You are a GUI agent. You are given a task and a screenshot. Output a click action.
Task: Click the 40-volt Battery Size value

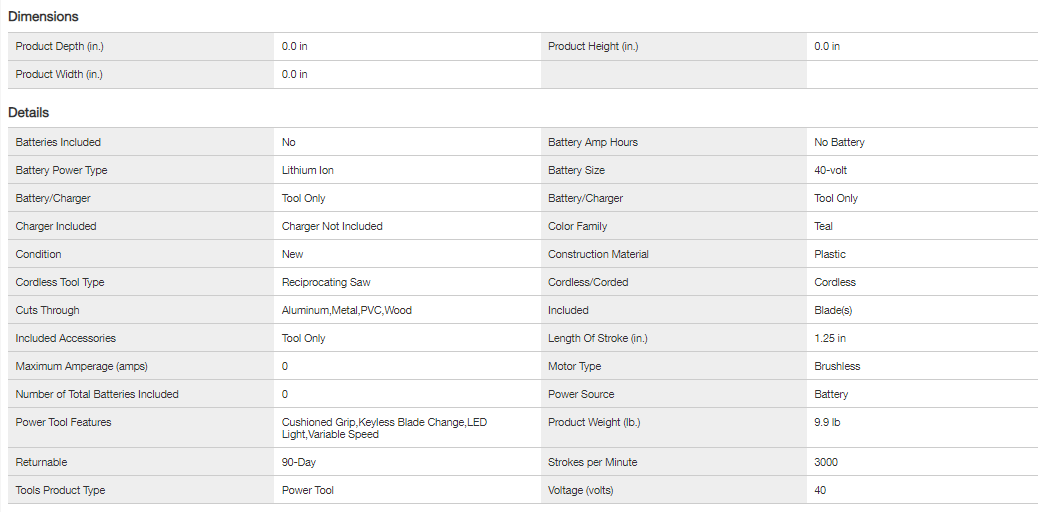click(x=831, y=171)
